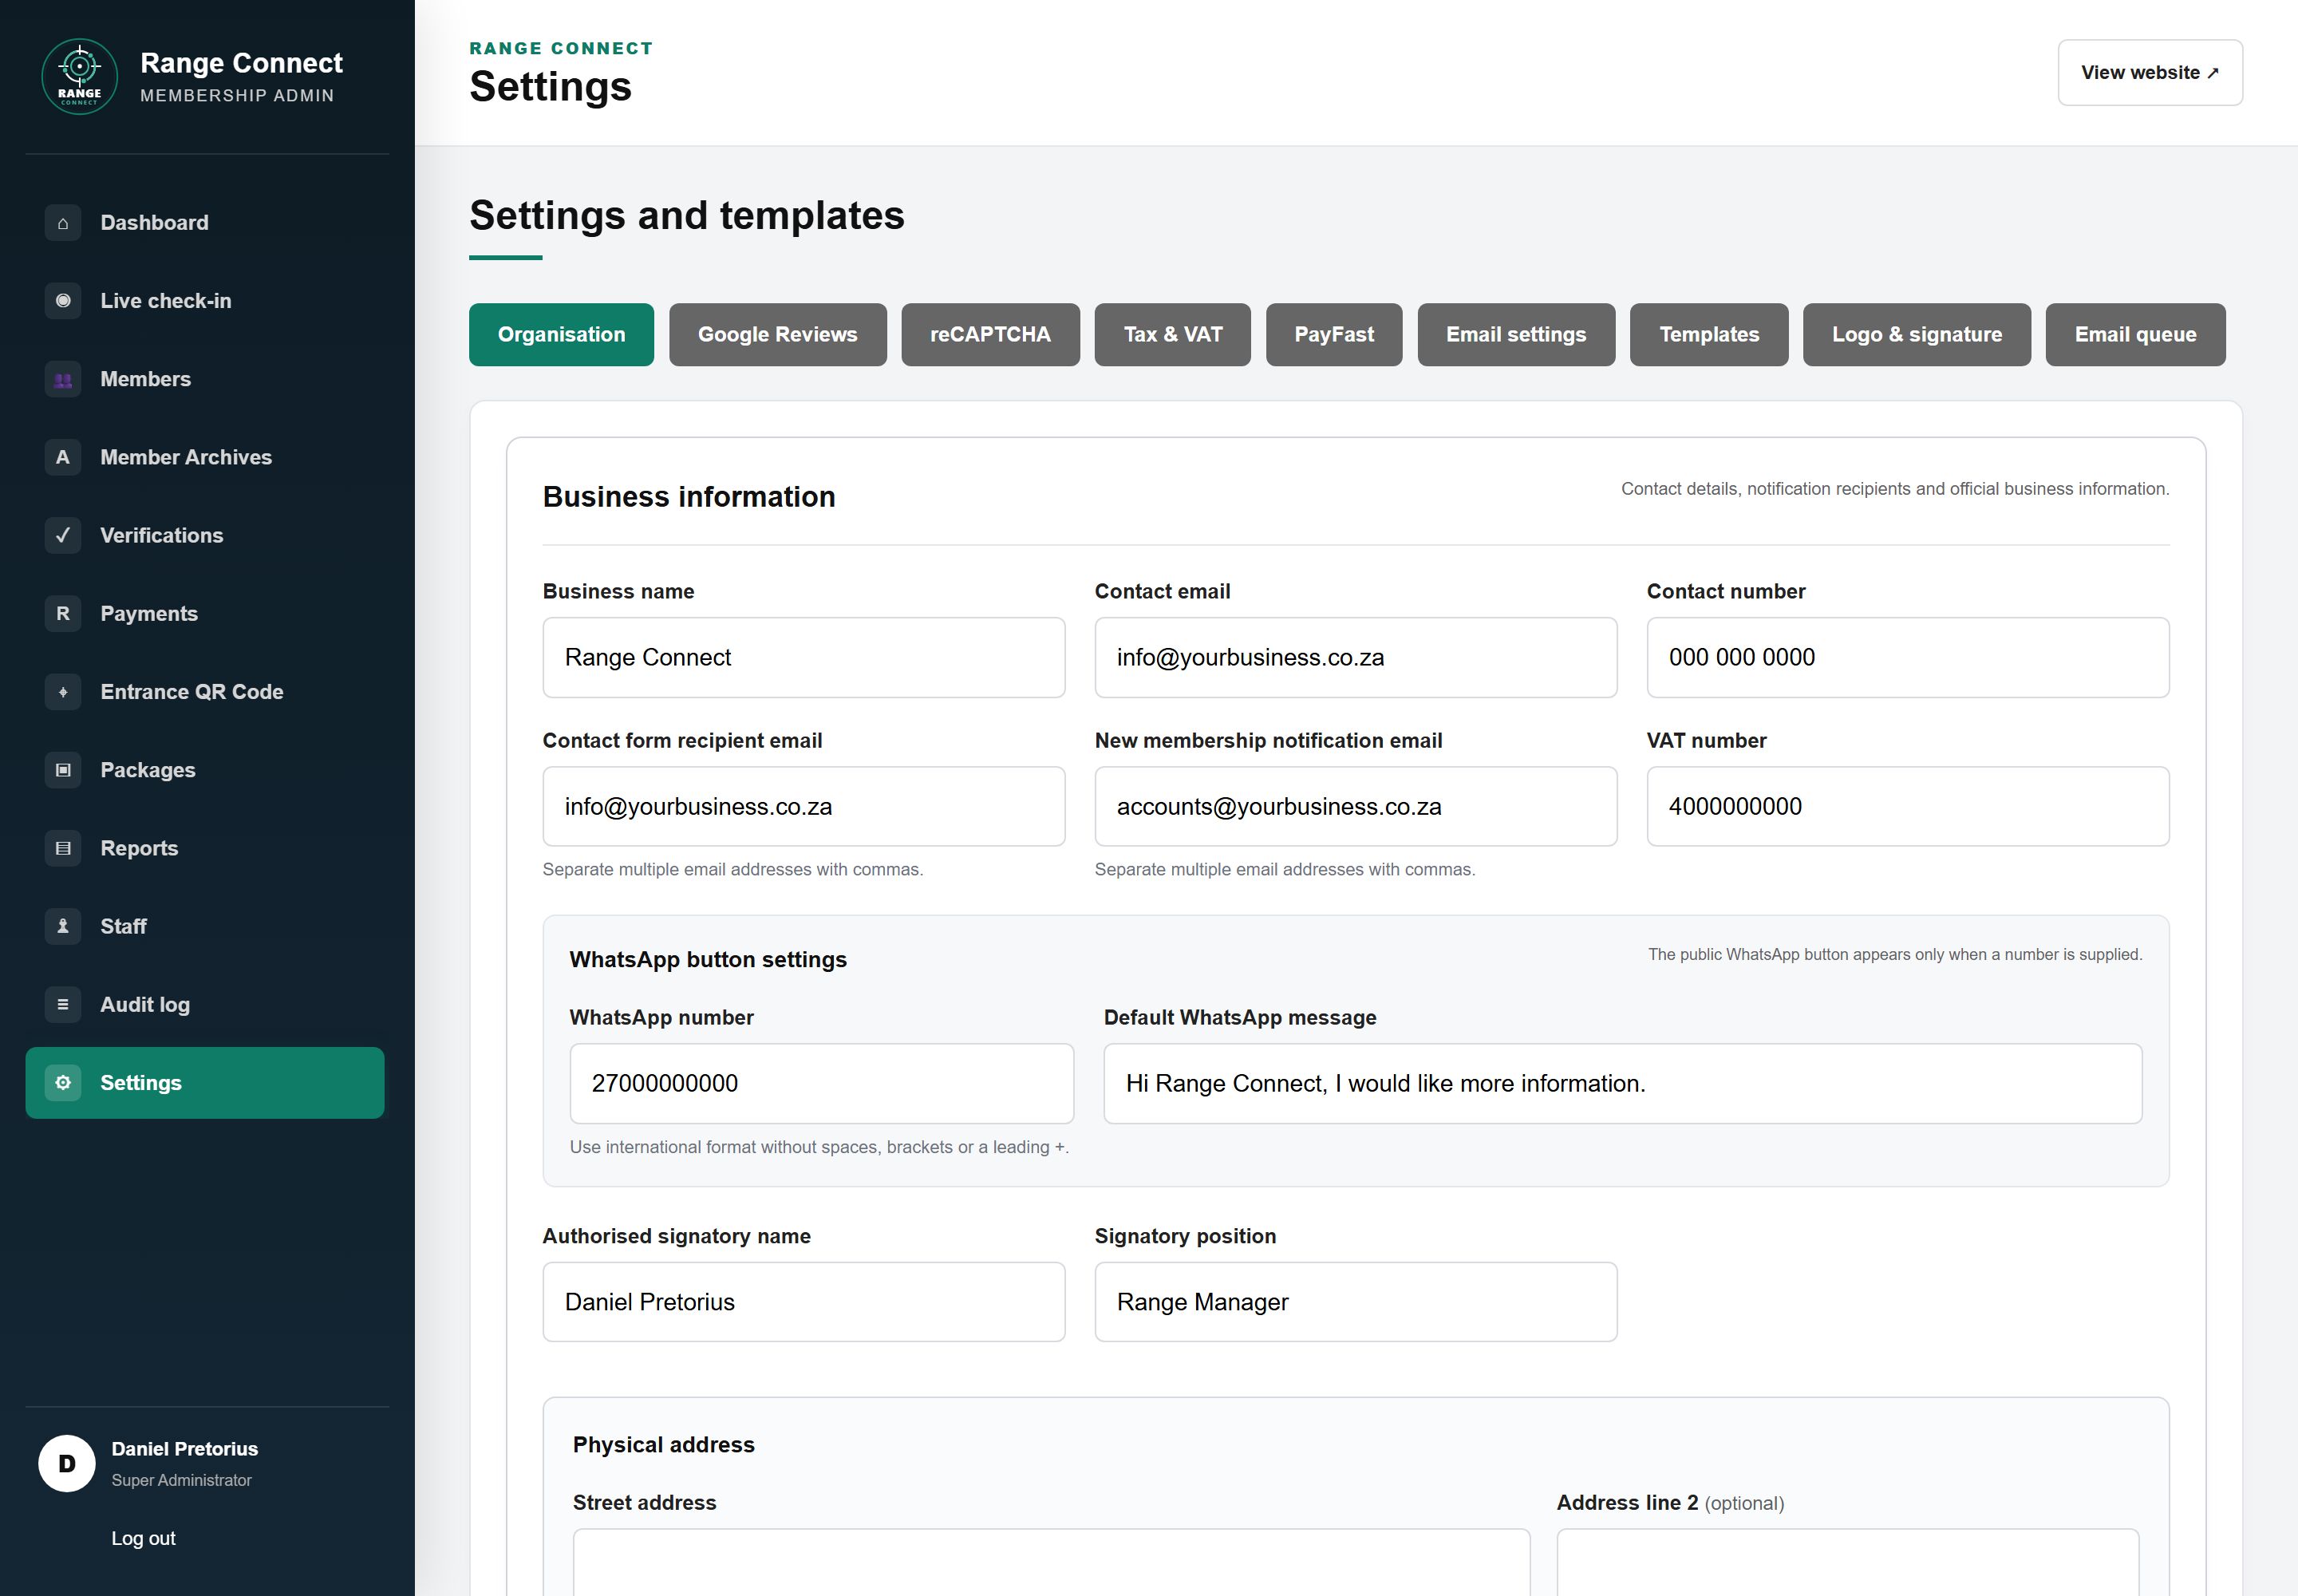Open the Reports section
2298x1596 pixels.
click(x=205, y=848)
